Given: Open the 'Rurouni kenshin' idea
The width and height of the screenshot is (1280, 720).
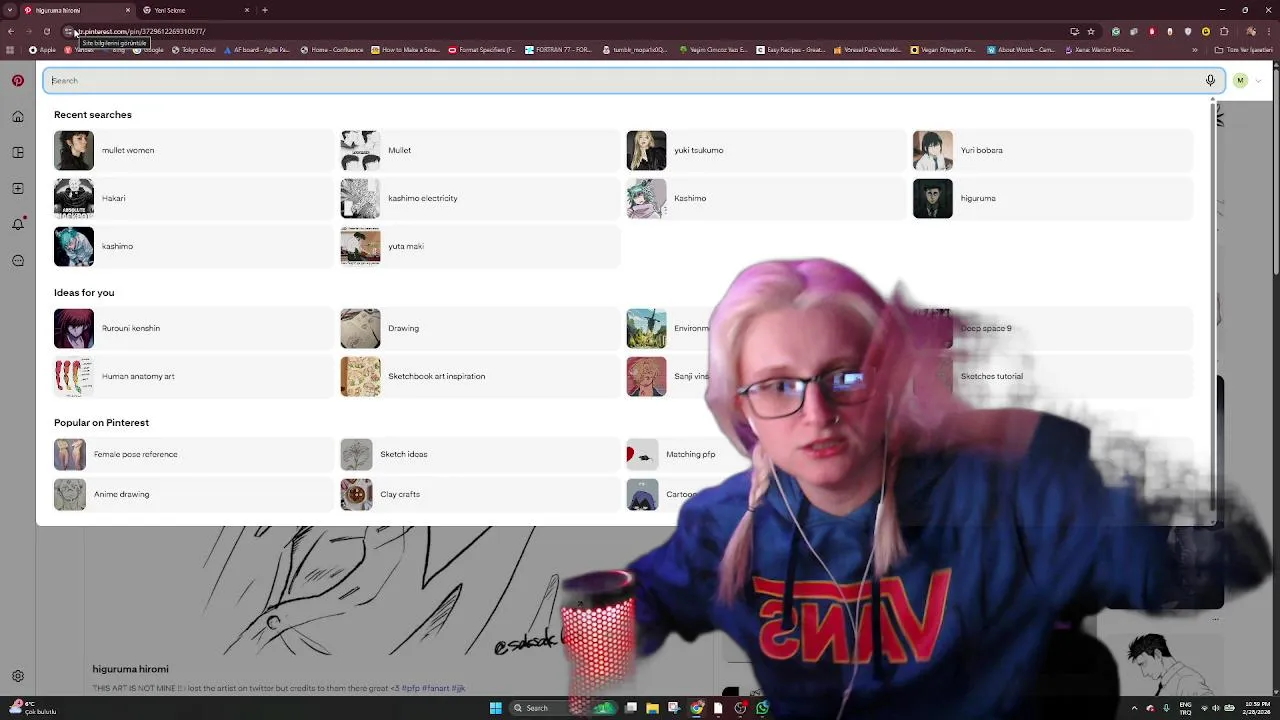Looking at the screenshot, I should (194, 328).
